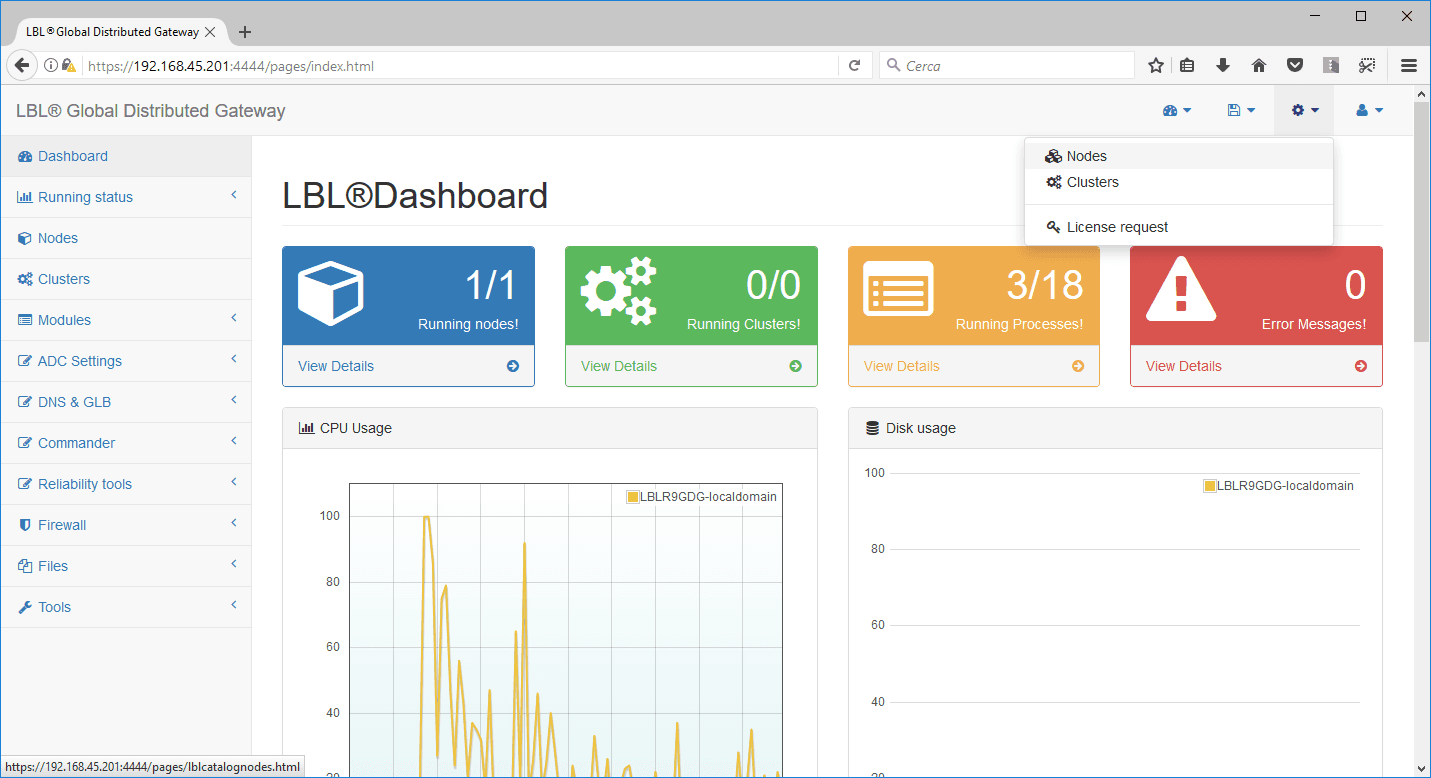Choose License request in dropdown menu
This screenshot has height=778, width=1431.
pos(1117,227)
